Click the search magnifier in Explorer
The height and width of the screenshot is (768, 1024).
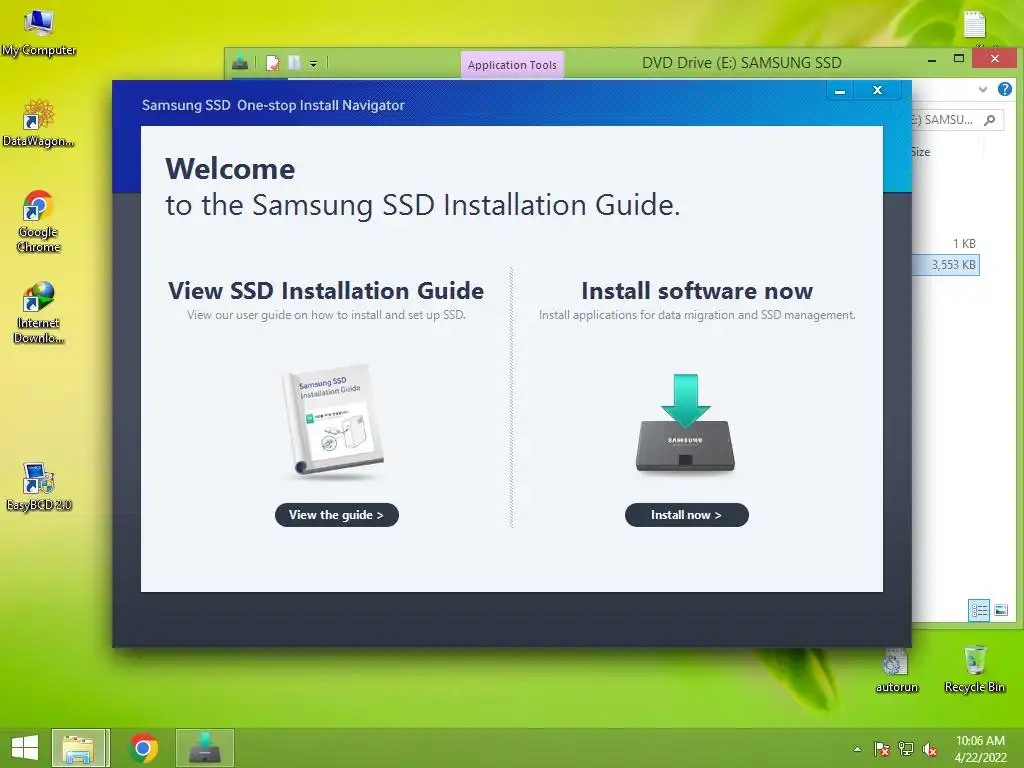click(x=990, y=120)
